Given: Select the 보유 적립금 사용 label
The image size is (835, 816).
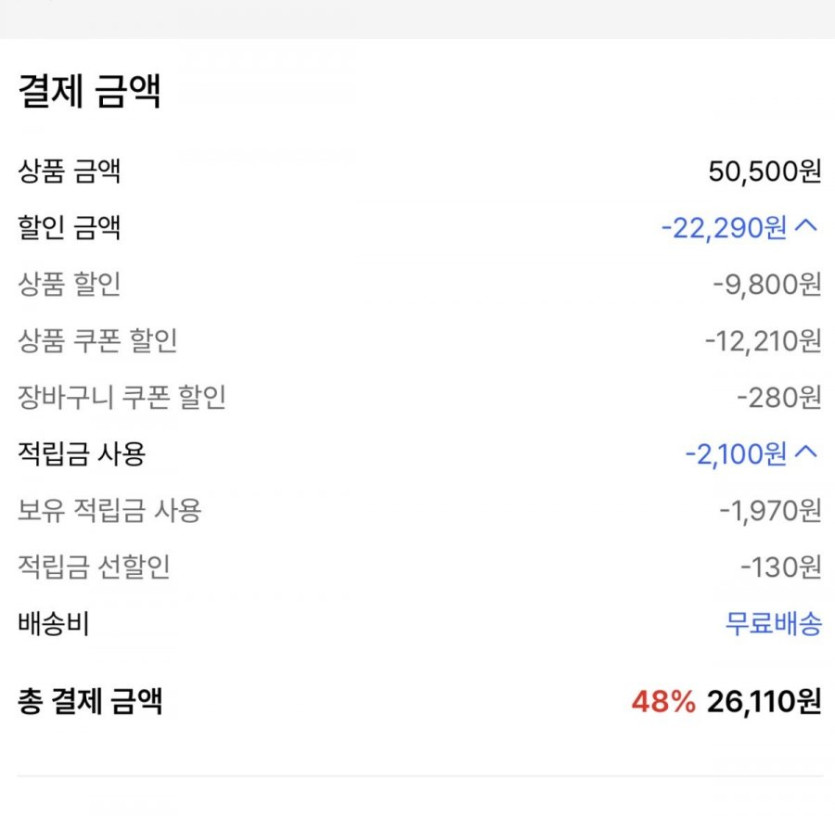Looking at the screenshot, I should [x=110, y=511].
